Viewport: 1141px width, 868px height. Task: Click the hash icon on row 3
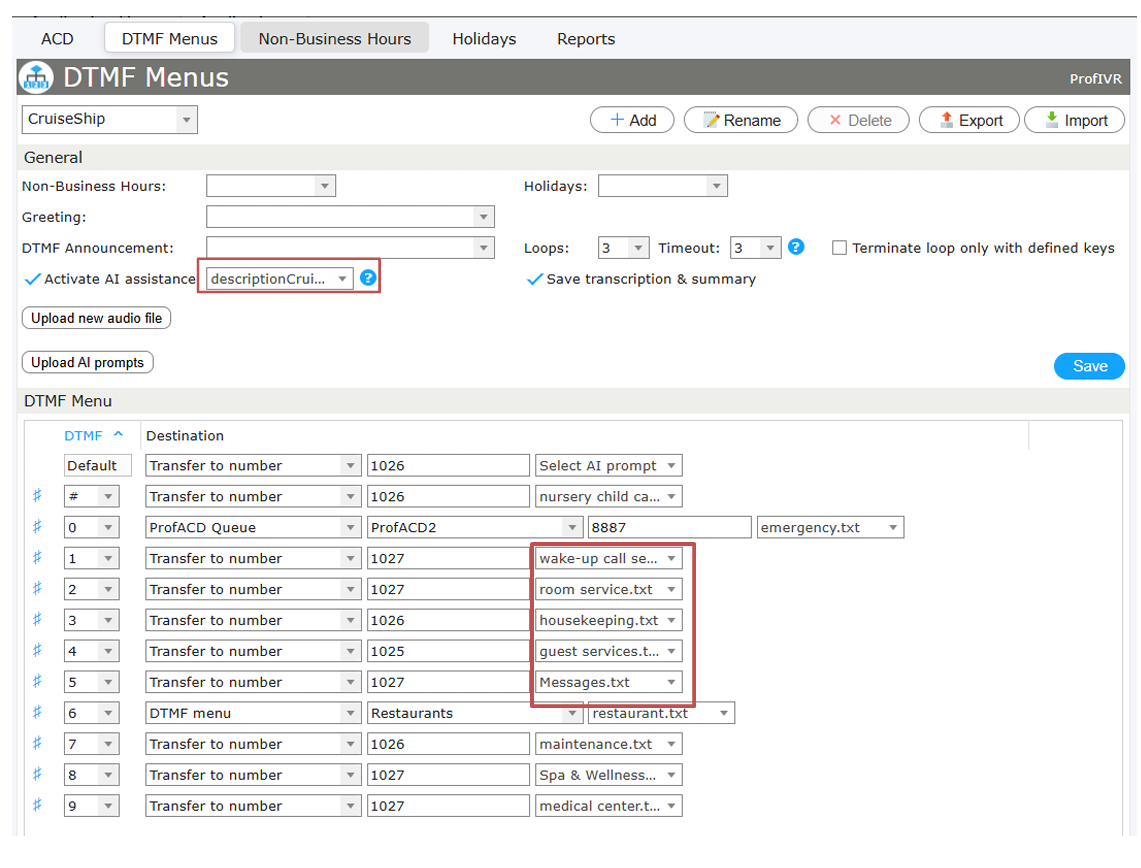tap(37, 620)
